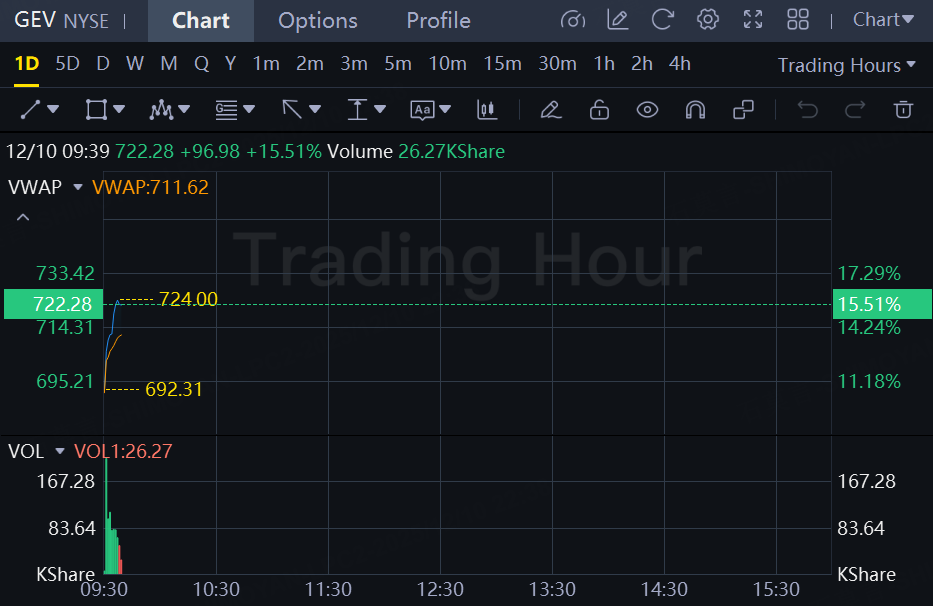The height and width of the screenshot is (606, 933).
Task: Delete drawings with the trash icon
Action: coord(904,110)
